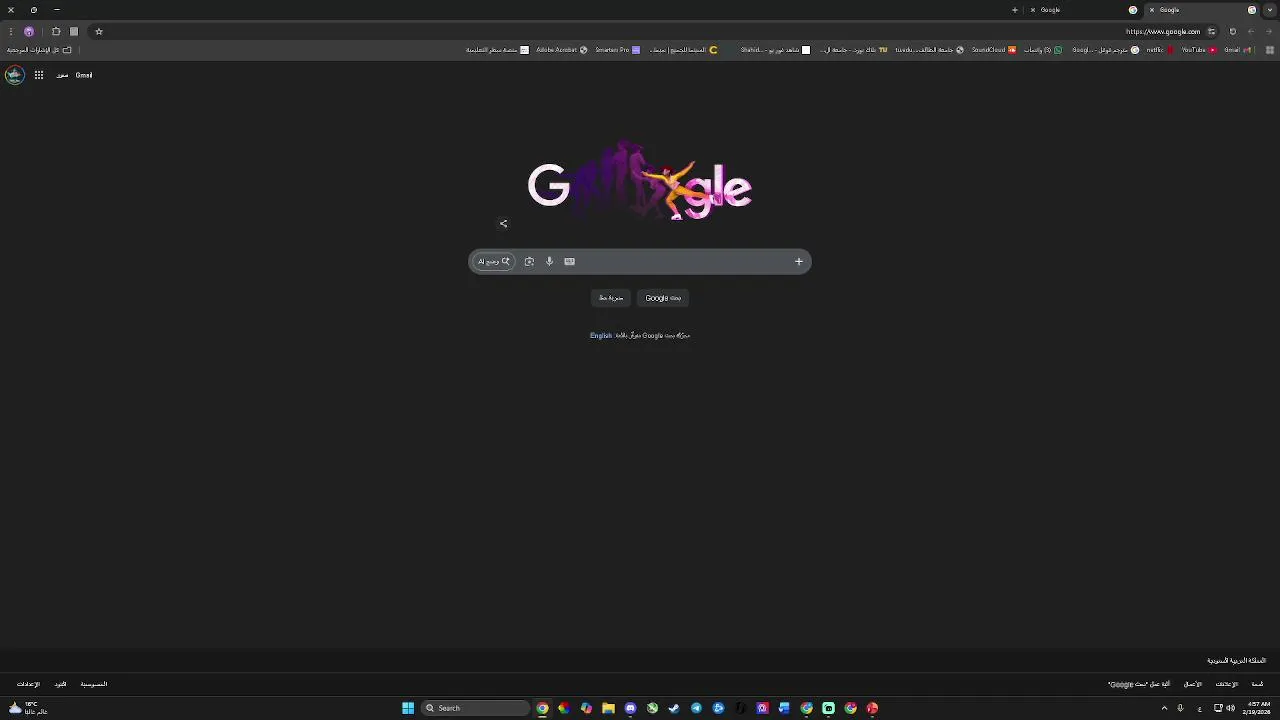Open Steam from the taskbar

coord(674,708)
